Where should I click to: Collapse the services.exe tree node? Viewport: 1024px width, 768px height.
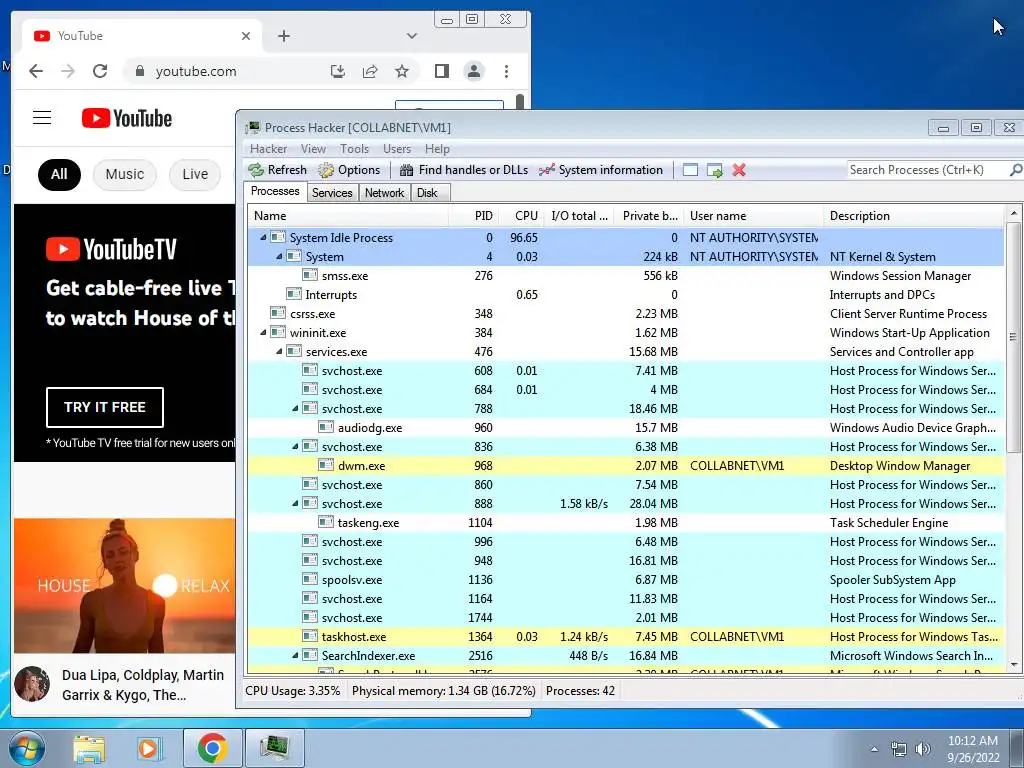click(x=279, y=351)
